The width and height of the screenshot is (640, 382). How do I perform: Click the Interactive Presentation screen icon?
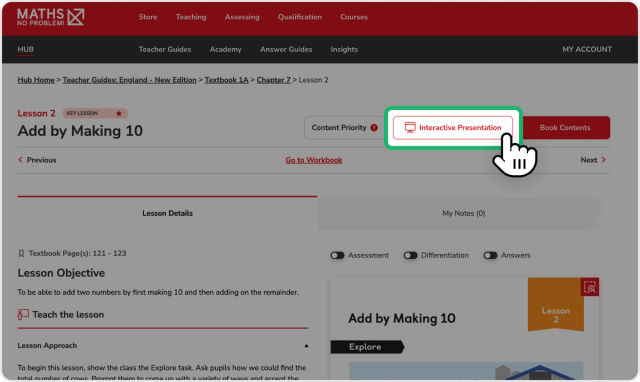(410, 128)
